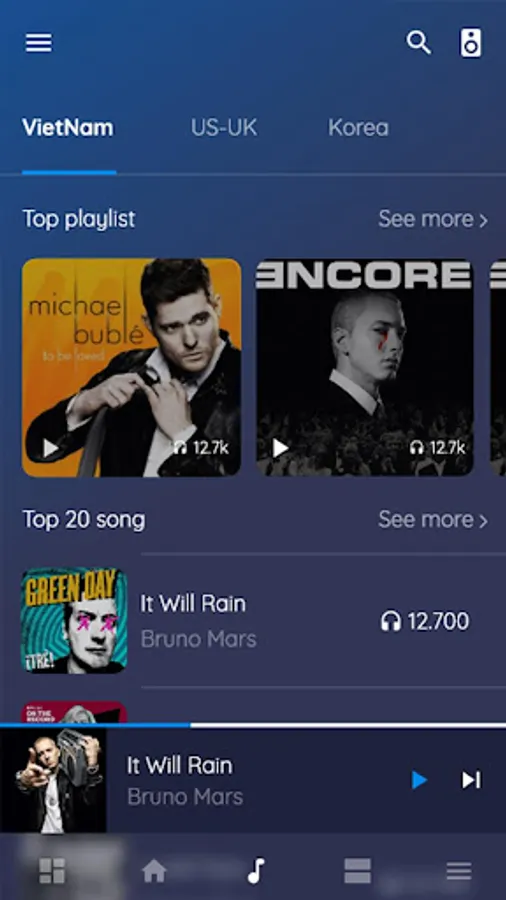Tap the grid dashboard icon in bottom bar

click(x=52, y=871)
